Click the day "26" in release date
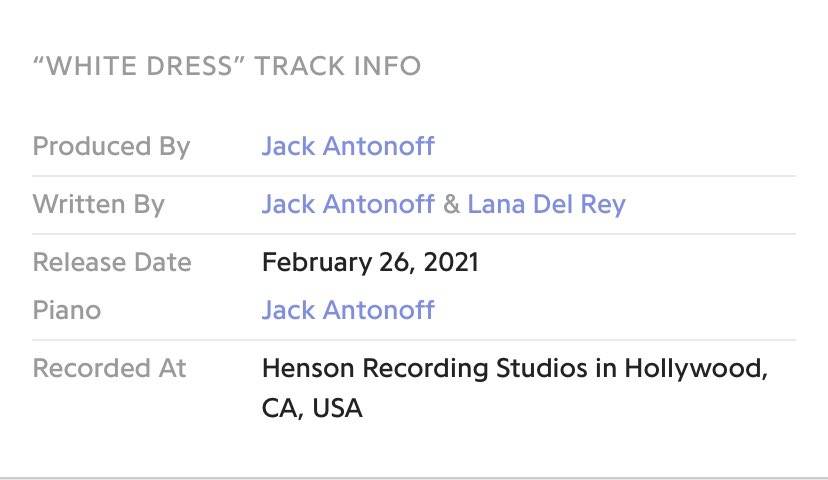Image resolution: width=828 pixels, height=480 pixels. (x=392, y=263)
